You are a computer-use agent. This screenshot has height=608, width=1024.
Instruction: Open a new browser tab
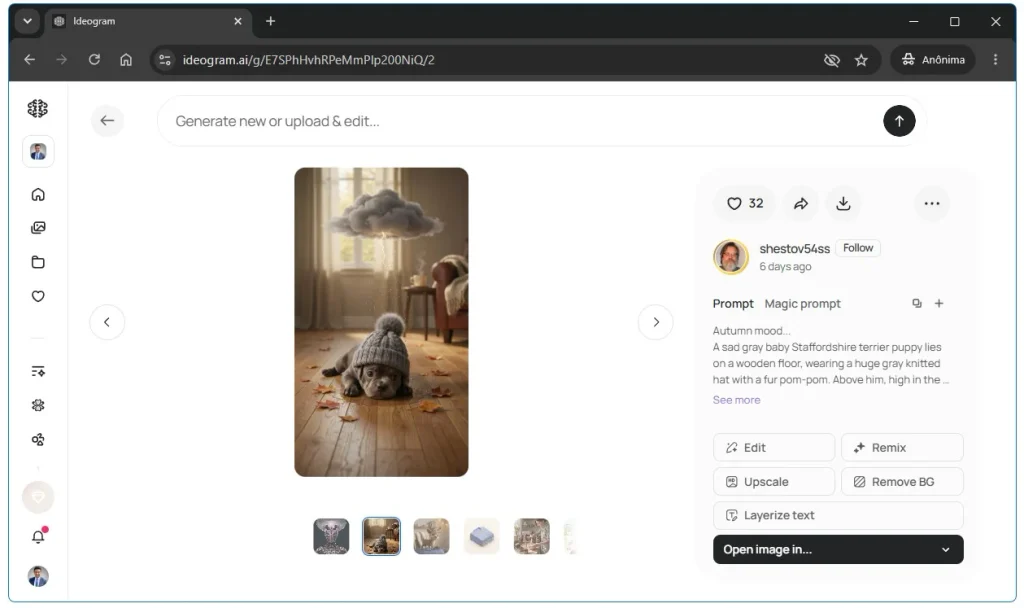tap(270, 21)
